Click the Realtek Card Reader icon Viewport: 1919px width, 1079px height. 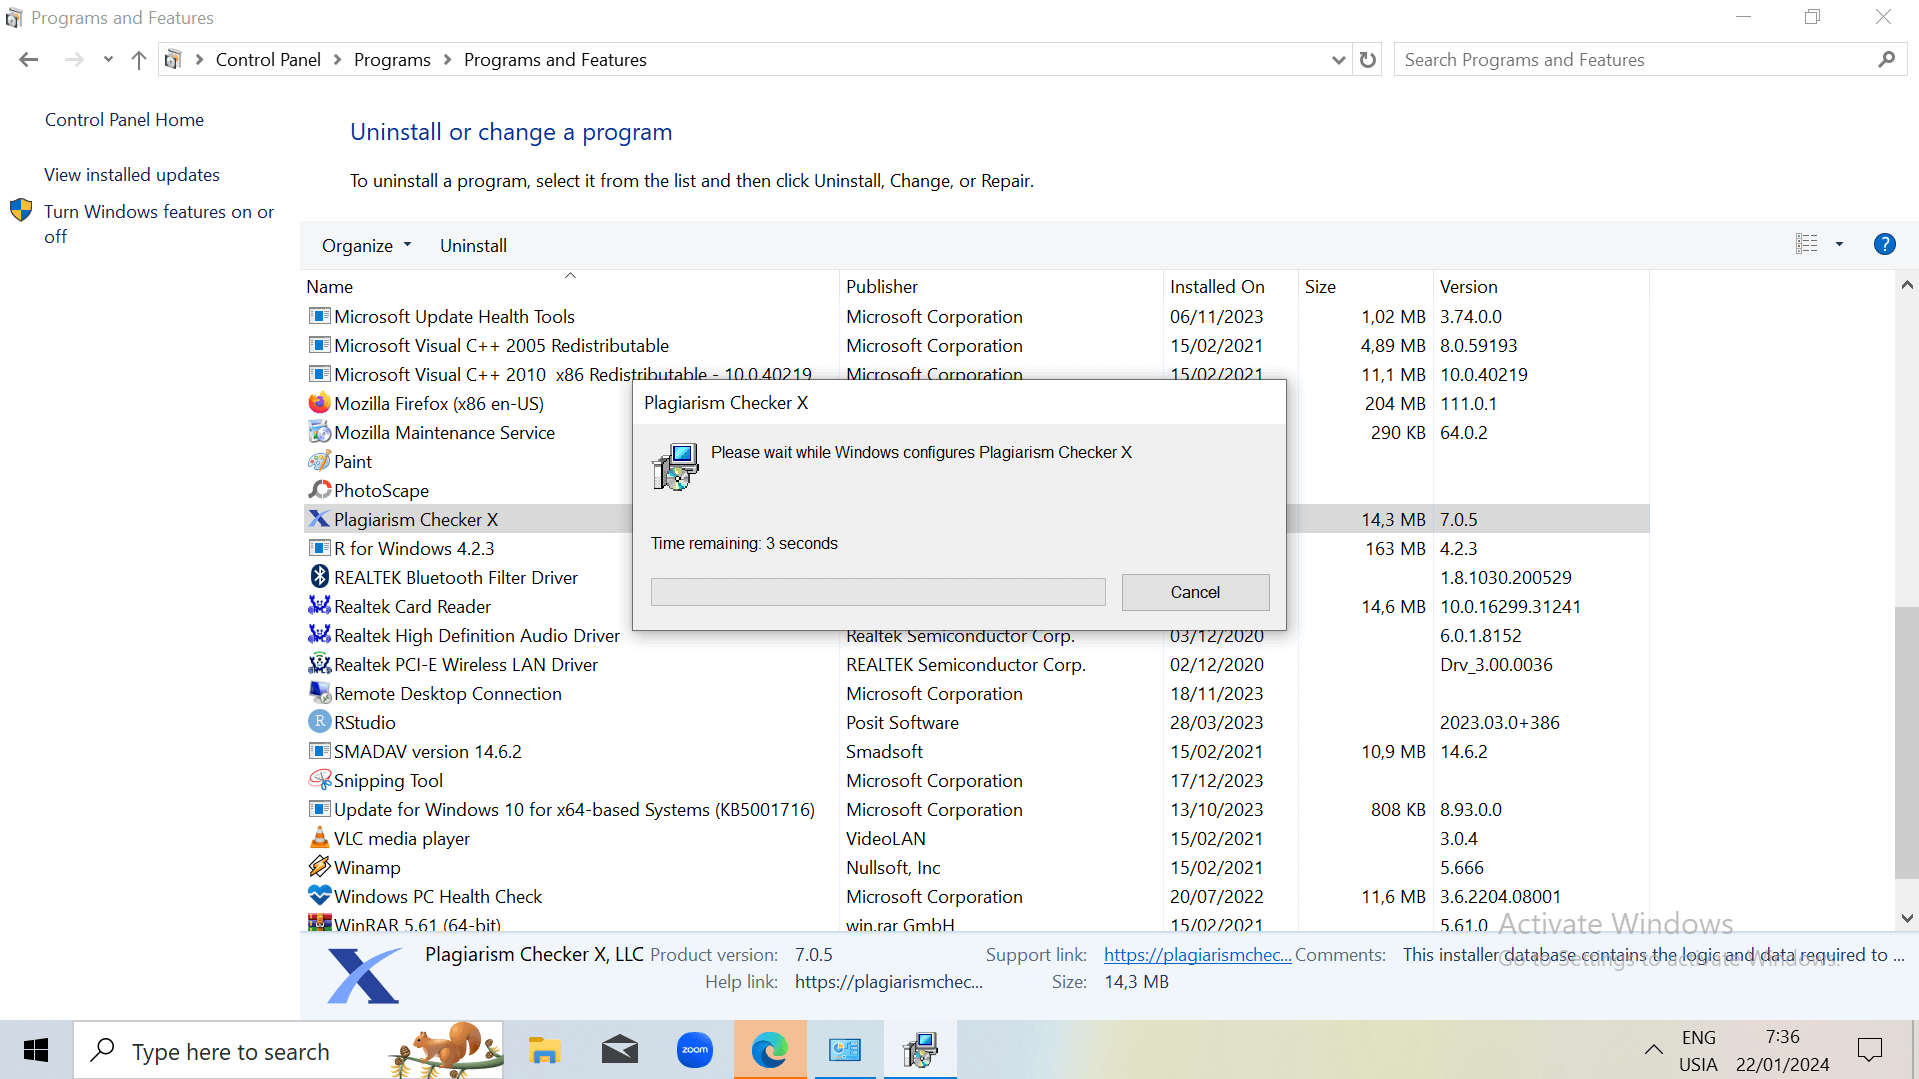319,606
